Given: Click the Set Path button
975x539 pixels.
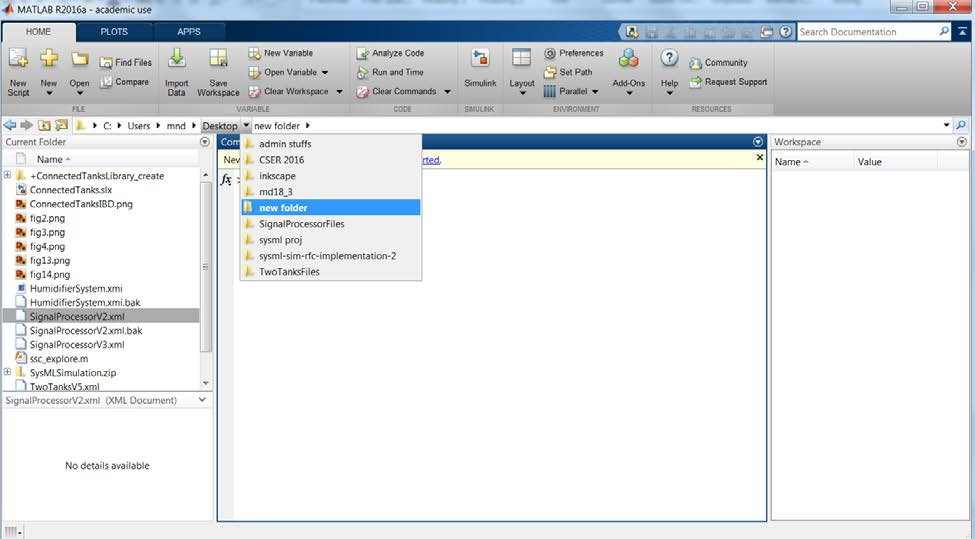Looking at the screenshot, I should click(575, 72).
